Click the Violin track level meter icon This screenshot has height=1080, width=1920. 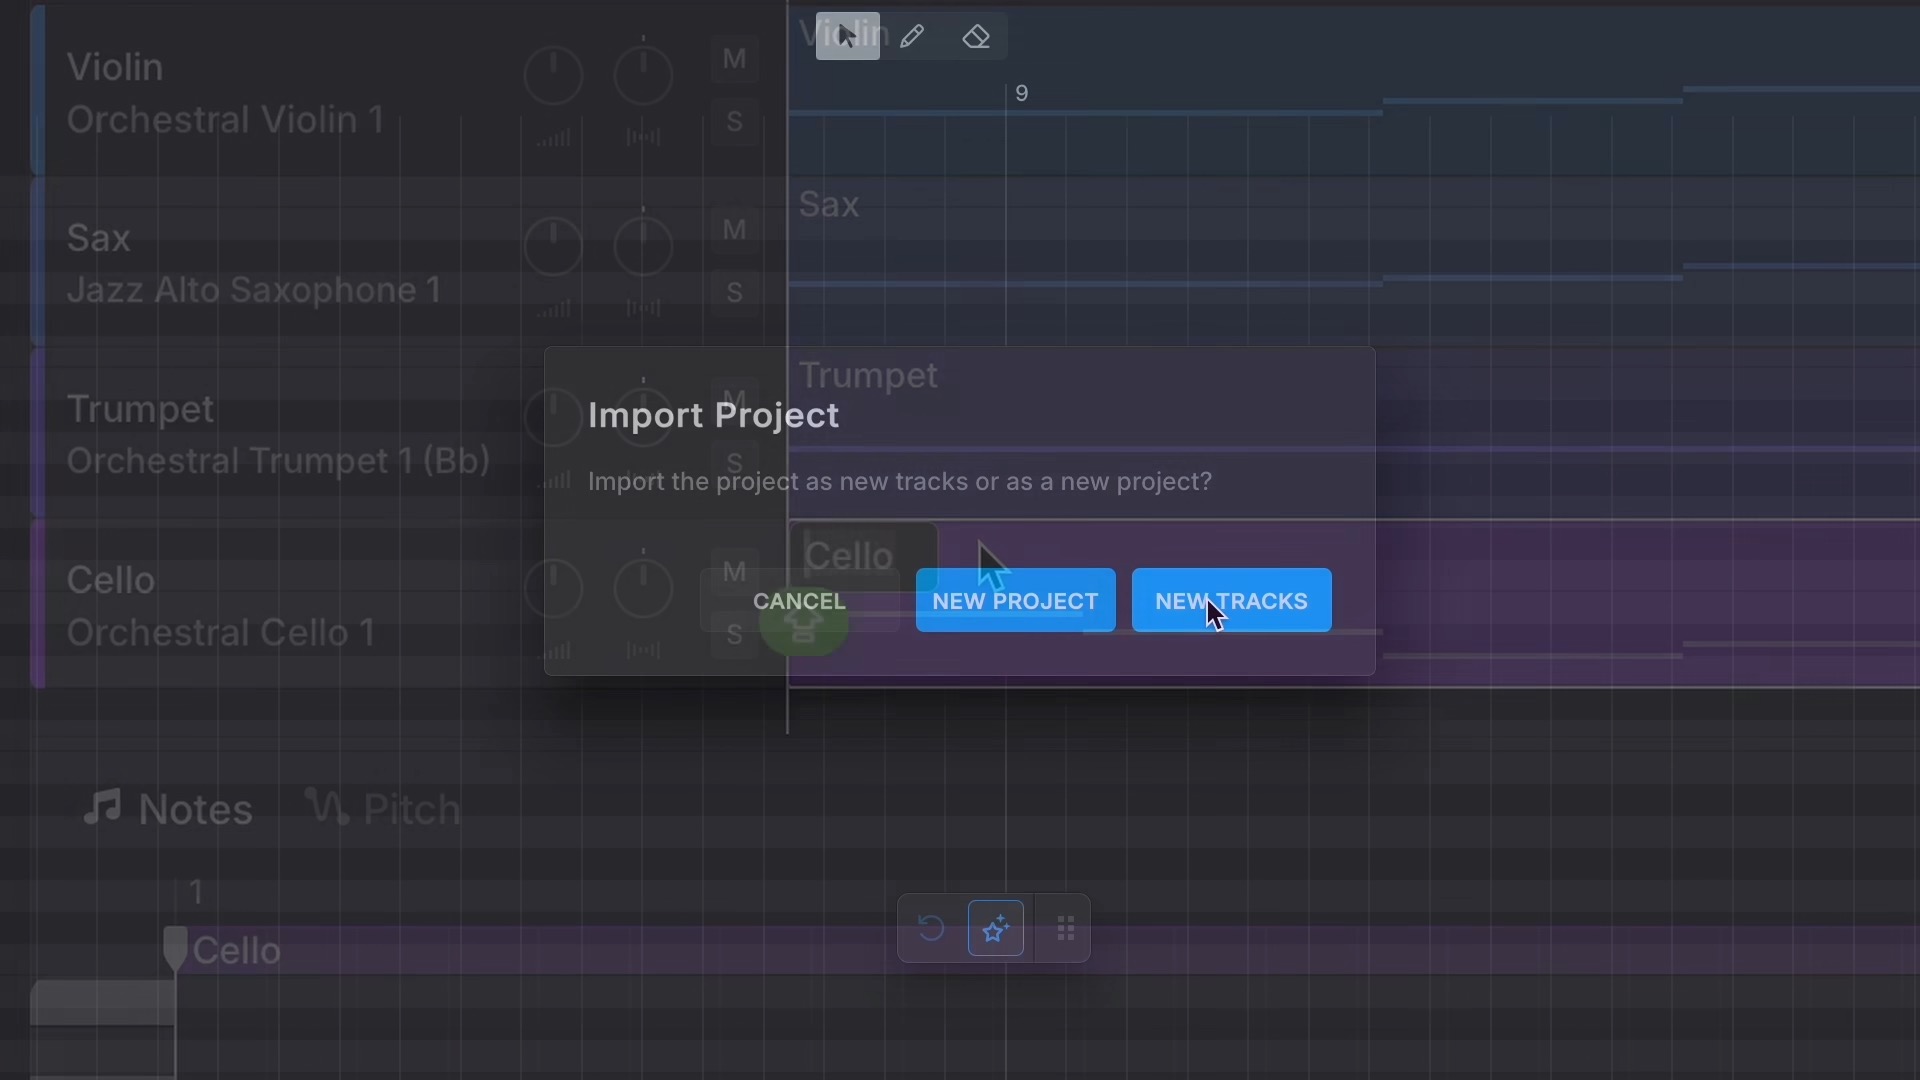pos(554,138)
